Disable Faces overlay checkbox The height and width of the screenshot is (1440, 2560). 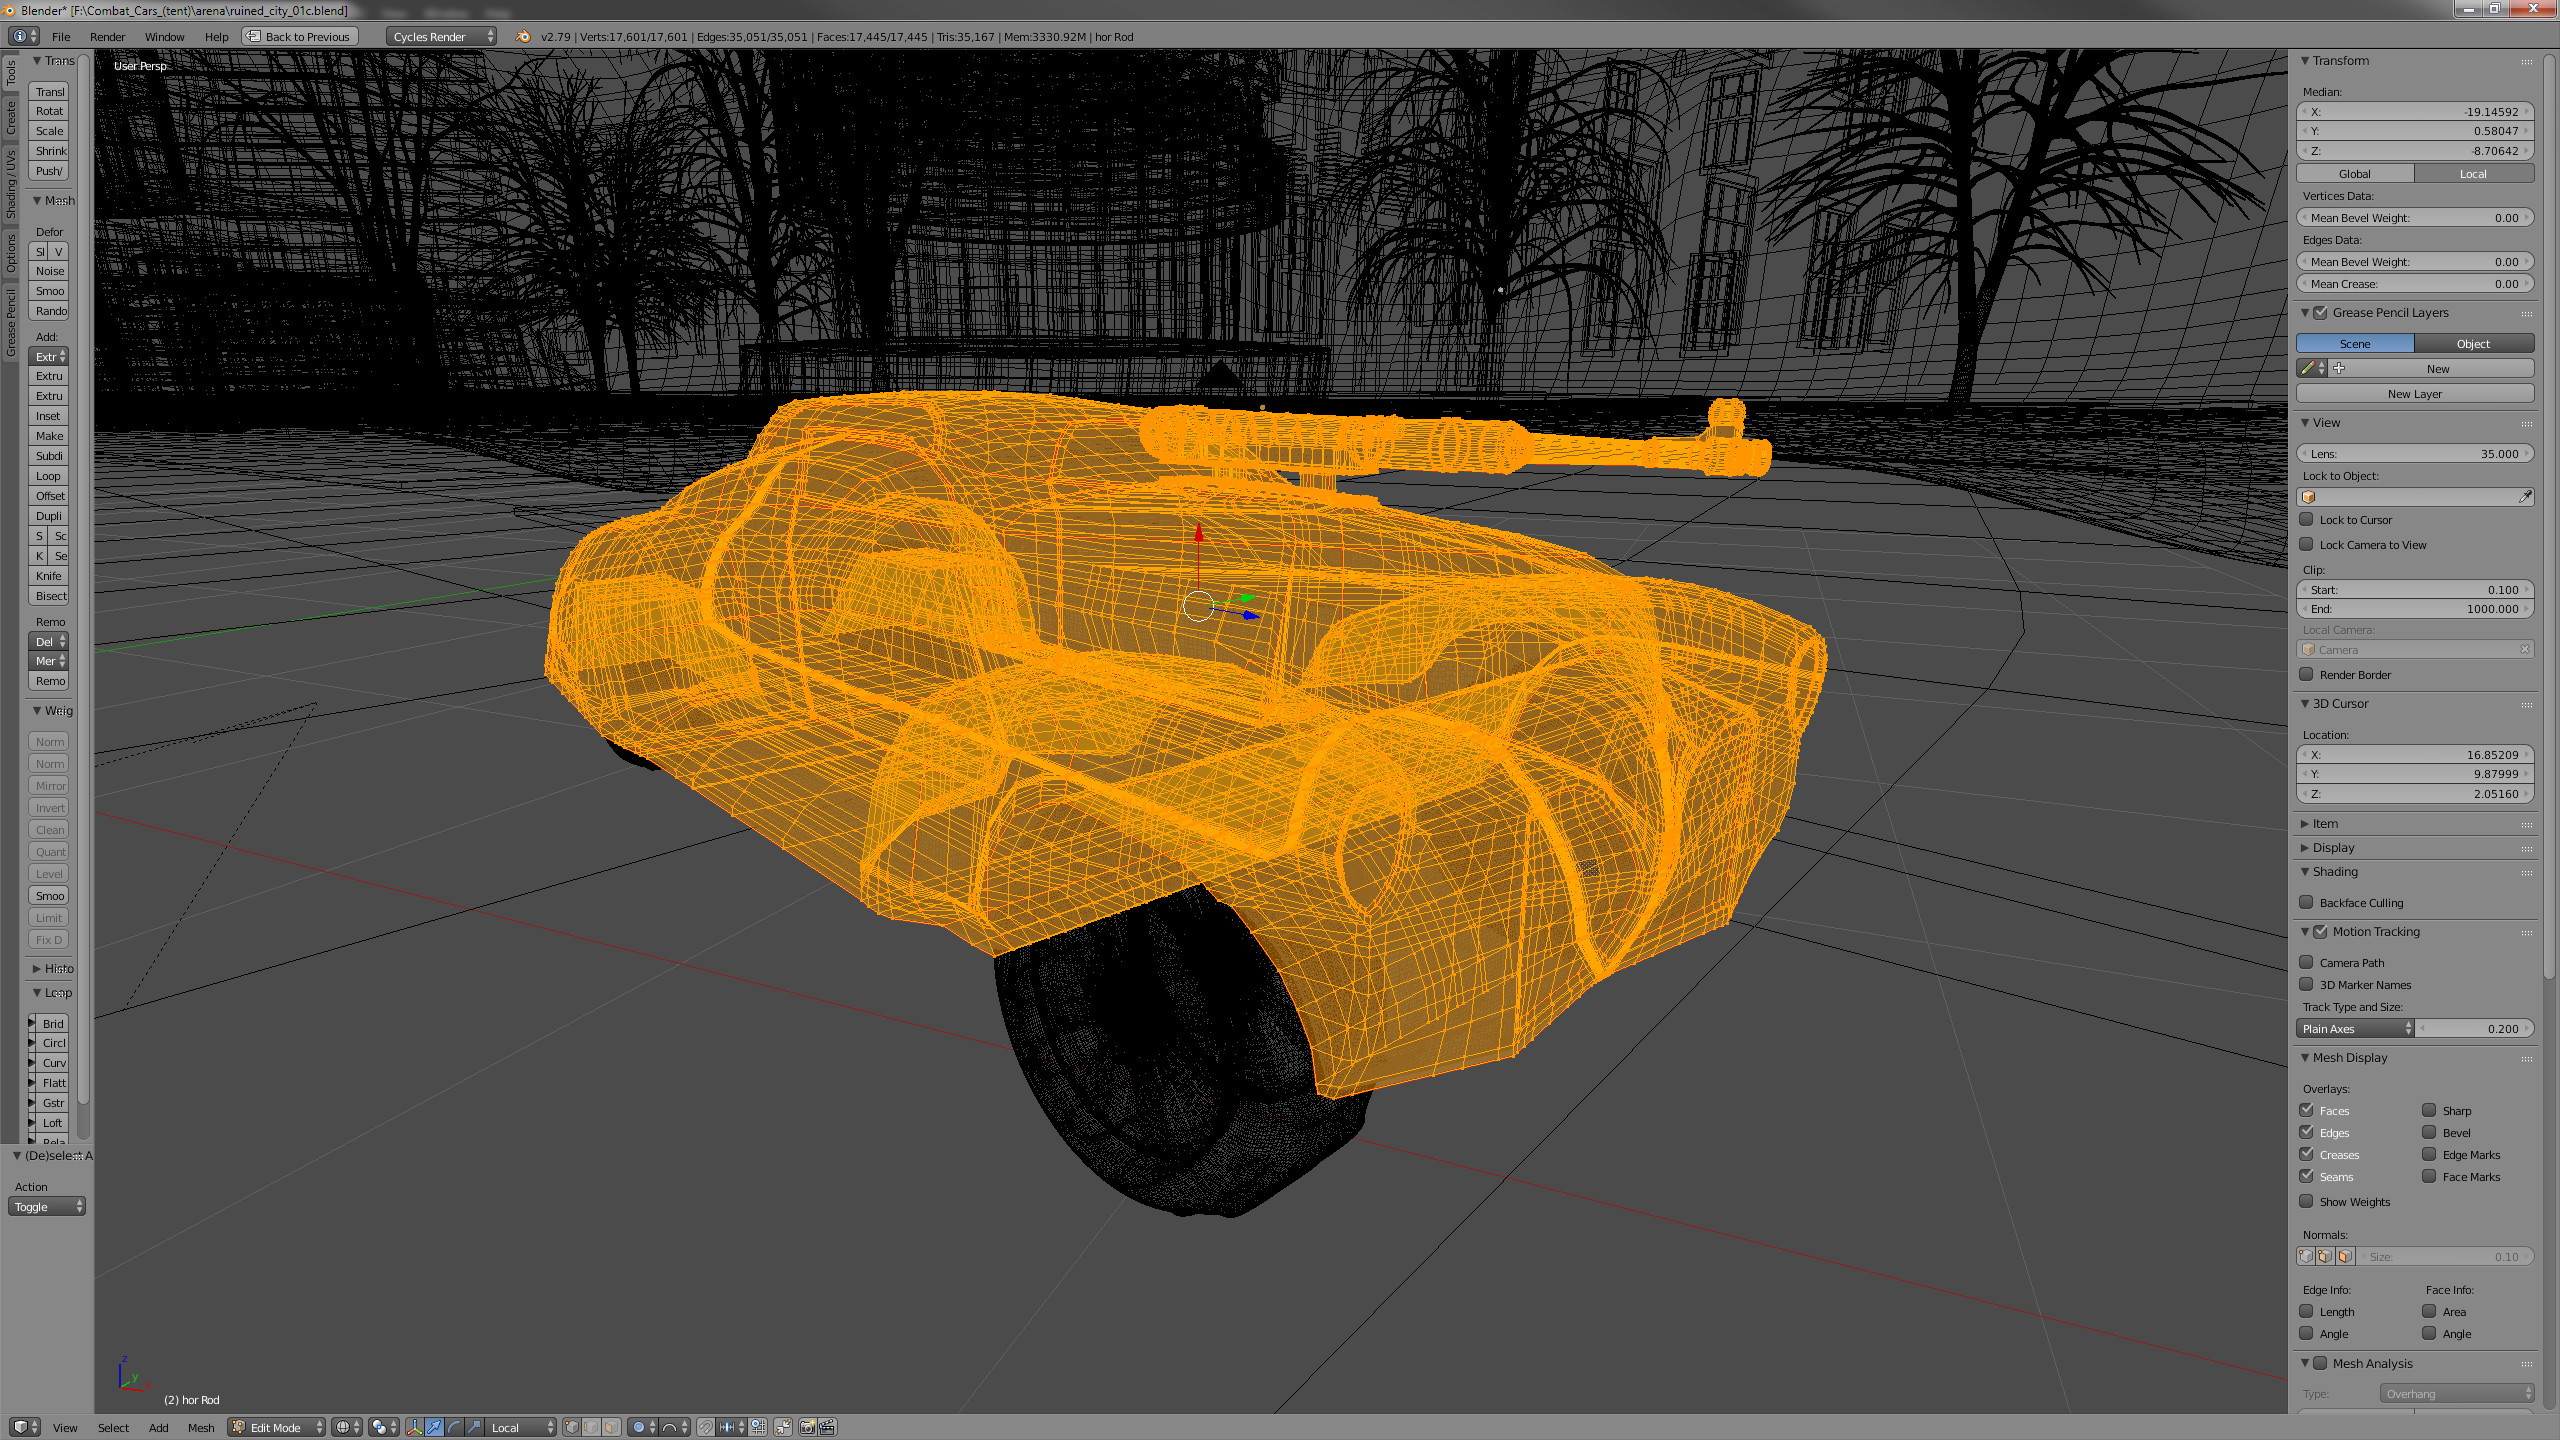coord(2307,1110)
